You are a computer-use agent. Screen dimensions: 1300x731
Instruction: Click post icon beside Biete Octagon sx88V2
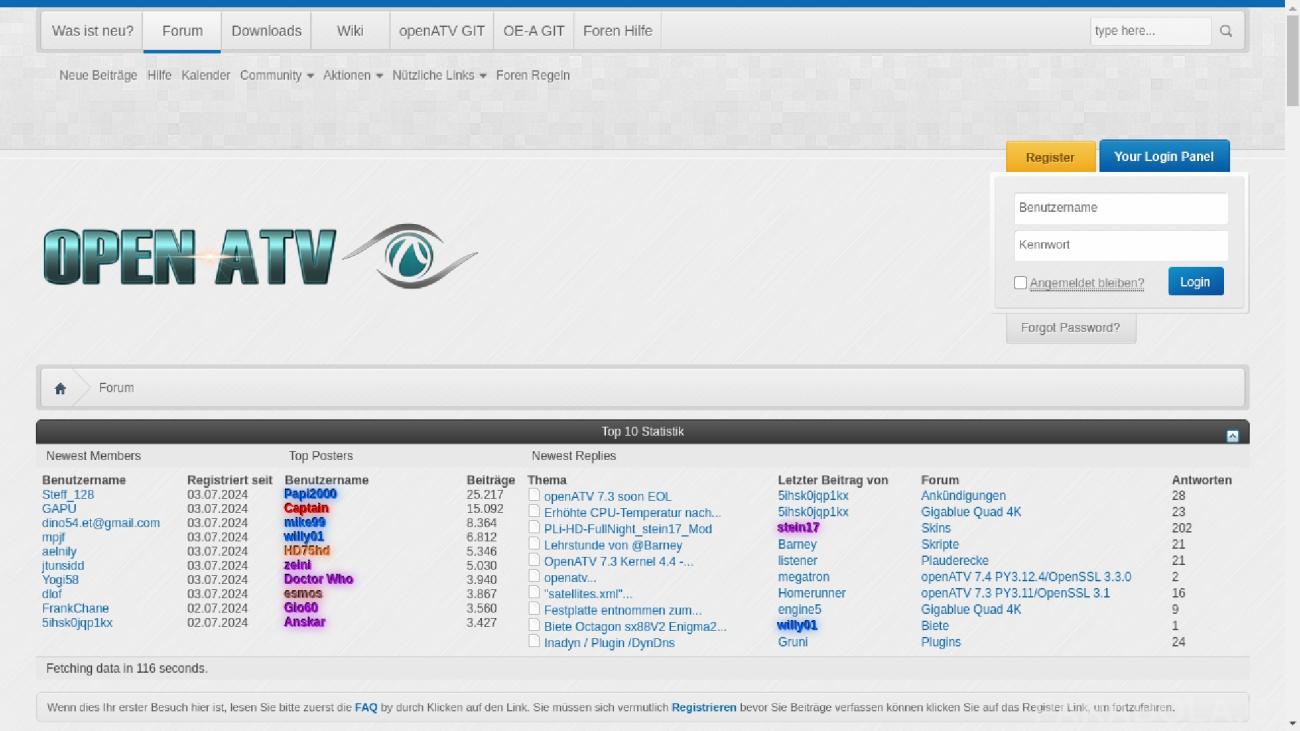[534, 625]
